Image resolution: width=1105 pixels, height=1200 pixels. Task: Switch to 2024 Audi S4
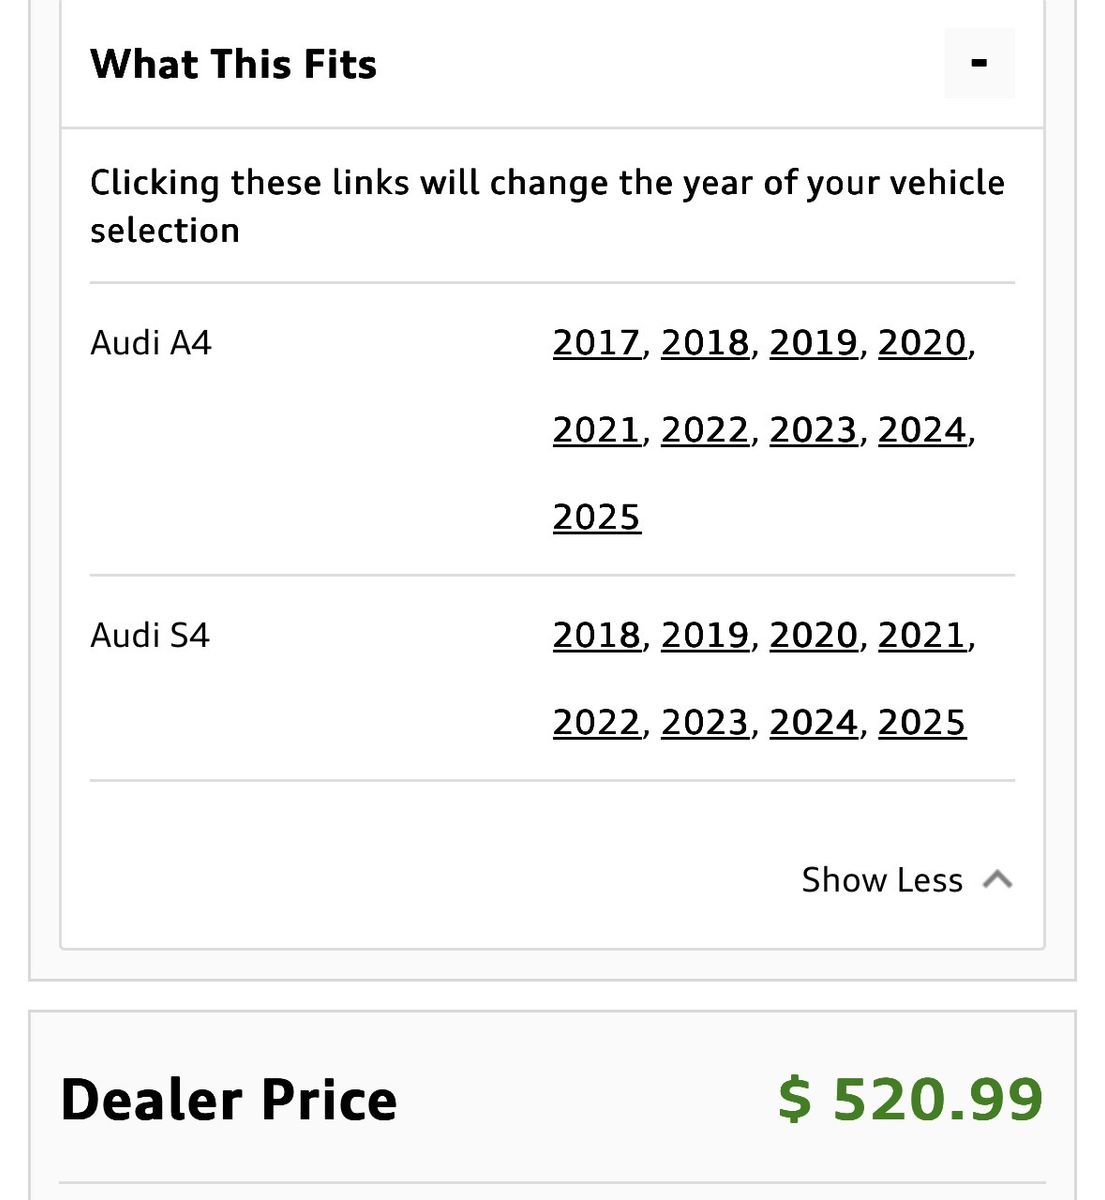[813, 722]
